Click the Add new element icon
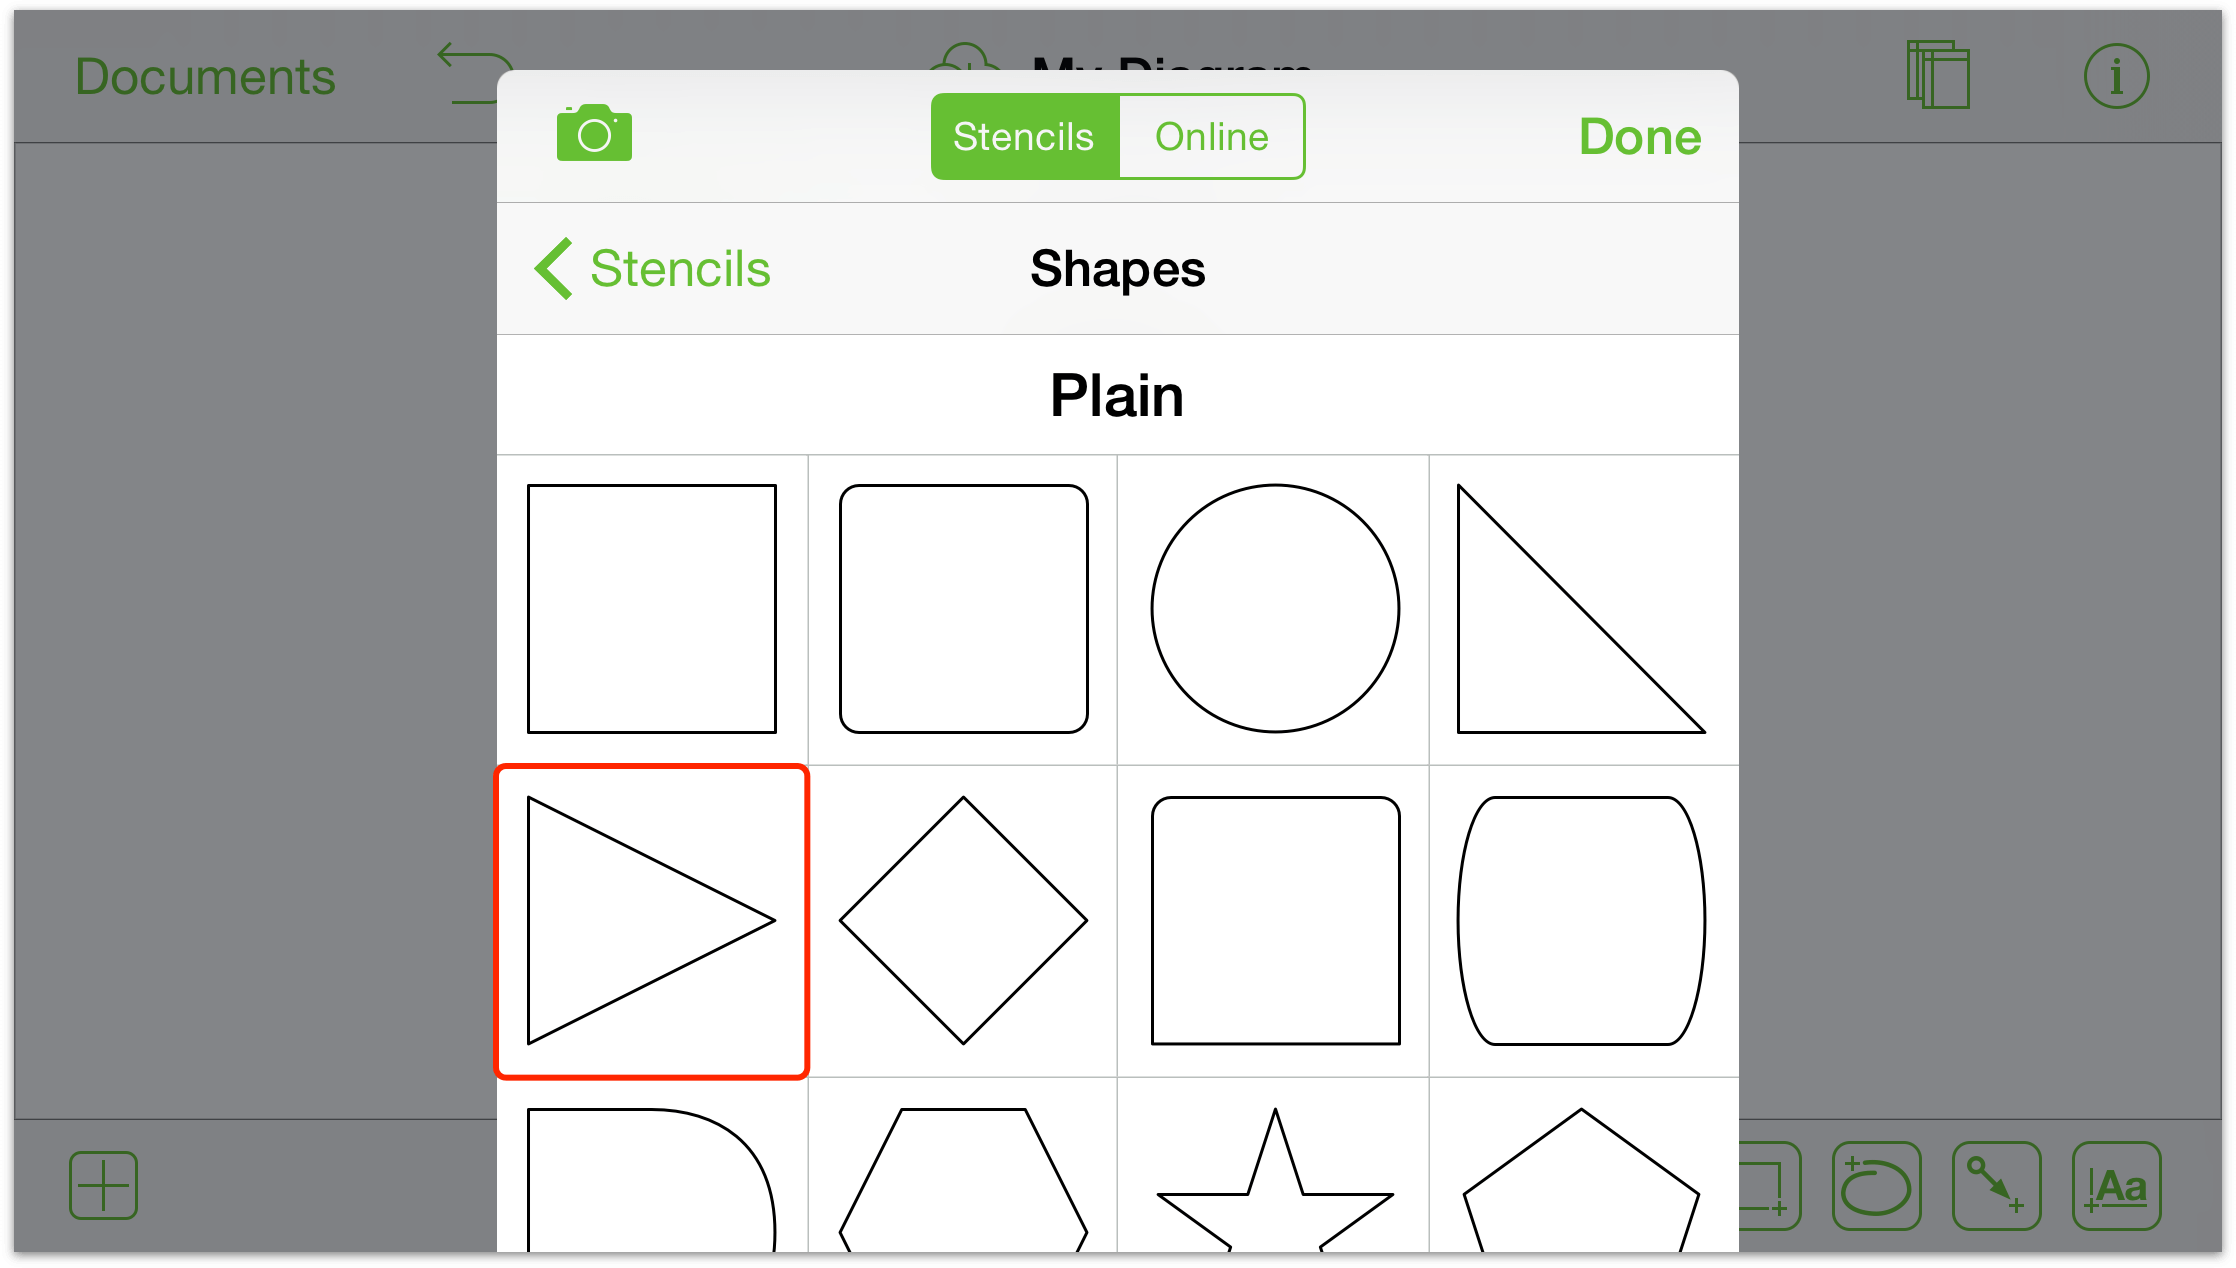Screen dimensions: 2236x1268 coord(101,1182)
